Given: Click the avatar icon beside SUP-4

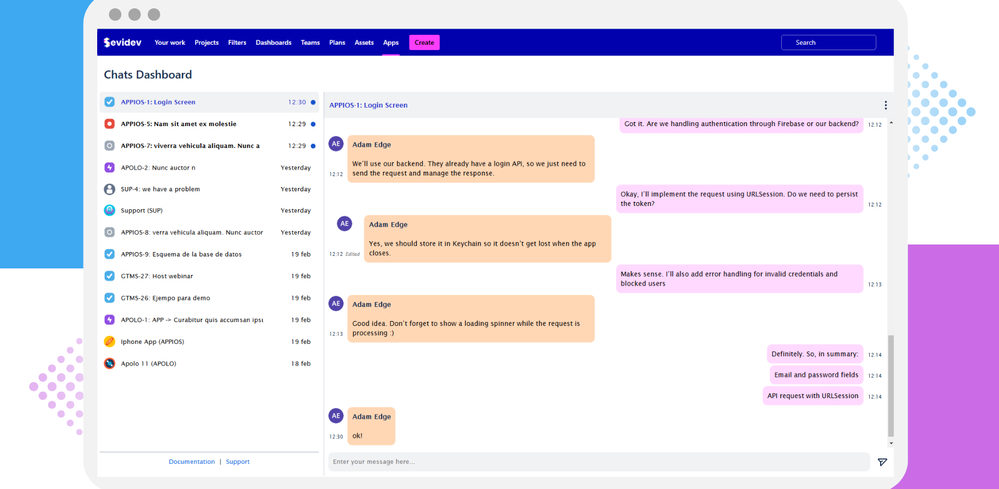Looking at the screenshot, I should tap(109, 189).
